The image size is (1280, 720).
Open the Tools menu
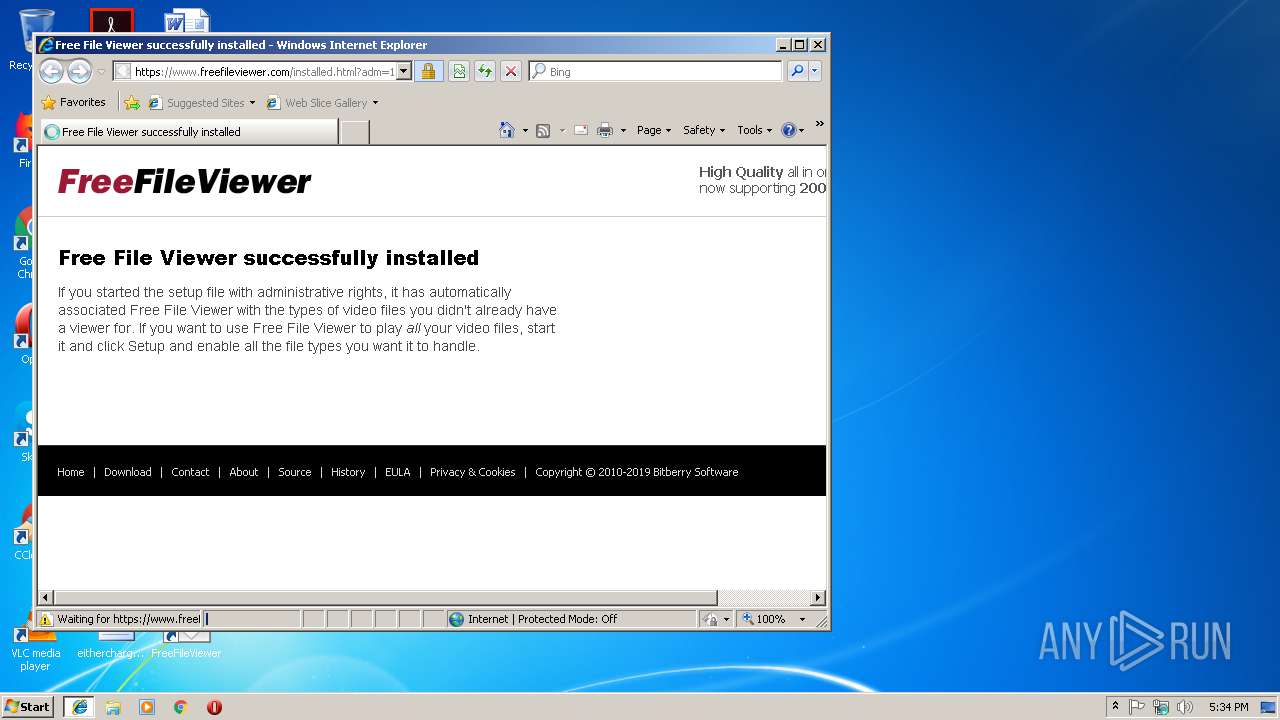[x=755, y=130]
